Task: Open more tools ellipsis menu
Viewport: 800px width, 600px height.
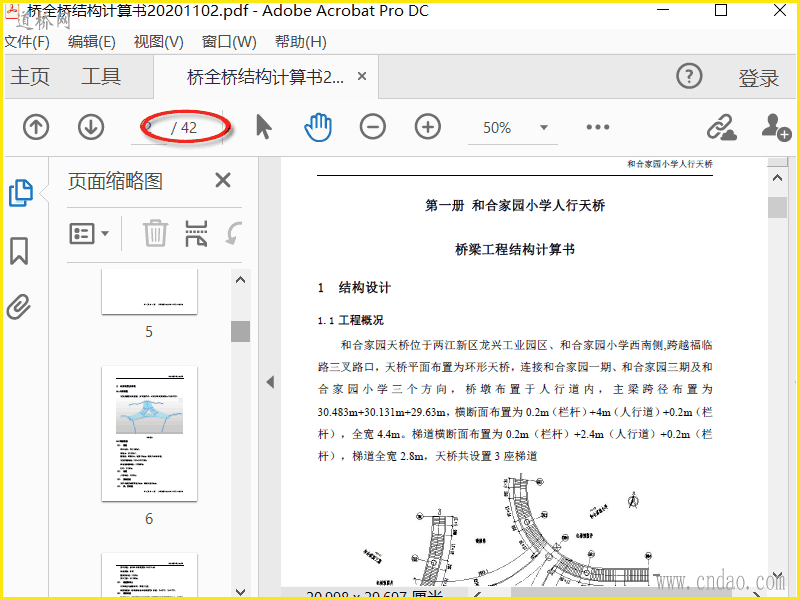Action: click(597, 127)
